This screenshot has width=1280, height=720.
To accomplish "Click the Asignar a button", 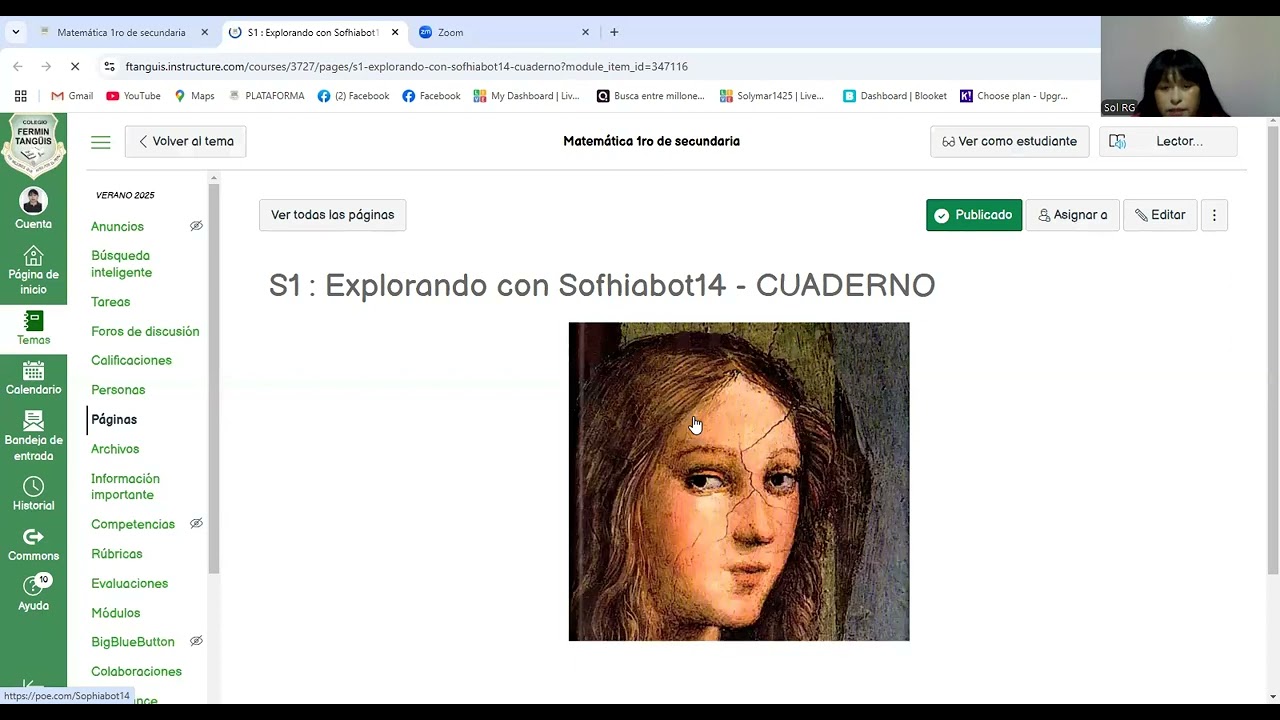I will click(x=1072, y=215).
